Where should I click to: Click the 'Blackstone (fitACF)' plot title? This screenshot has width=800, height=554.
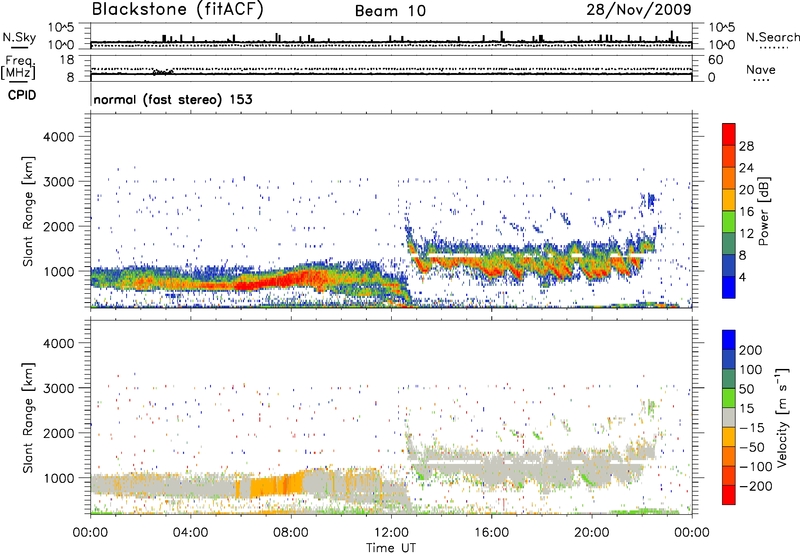pos(177,9)
